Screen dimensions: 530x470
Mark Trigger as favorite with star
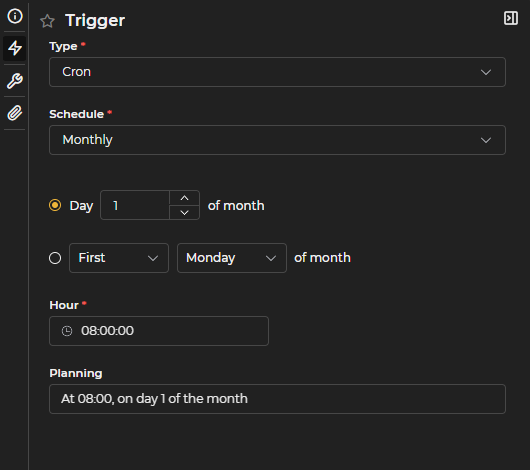click(x=47, y=21)
